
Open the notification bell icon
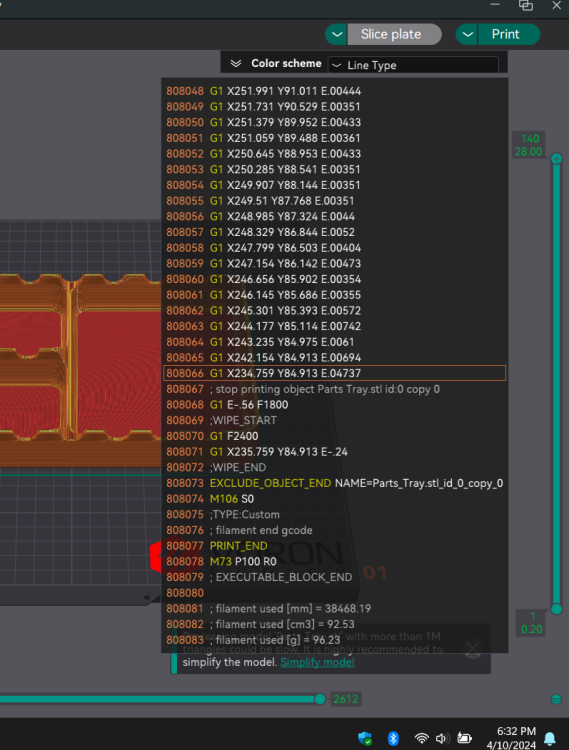550,739
